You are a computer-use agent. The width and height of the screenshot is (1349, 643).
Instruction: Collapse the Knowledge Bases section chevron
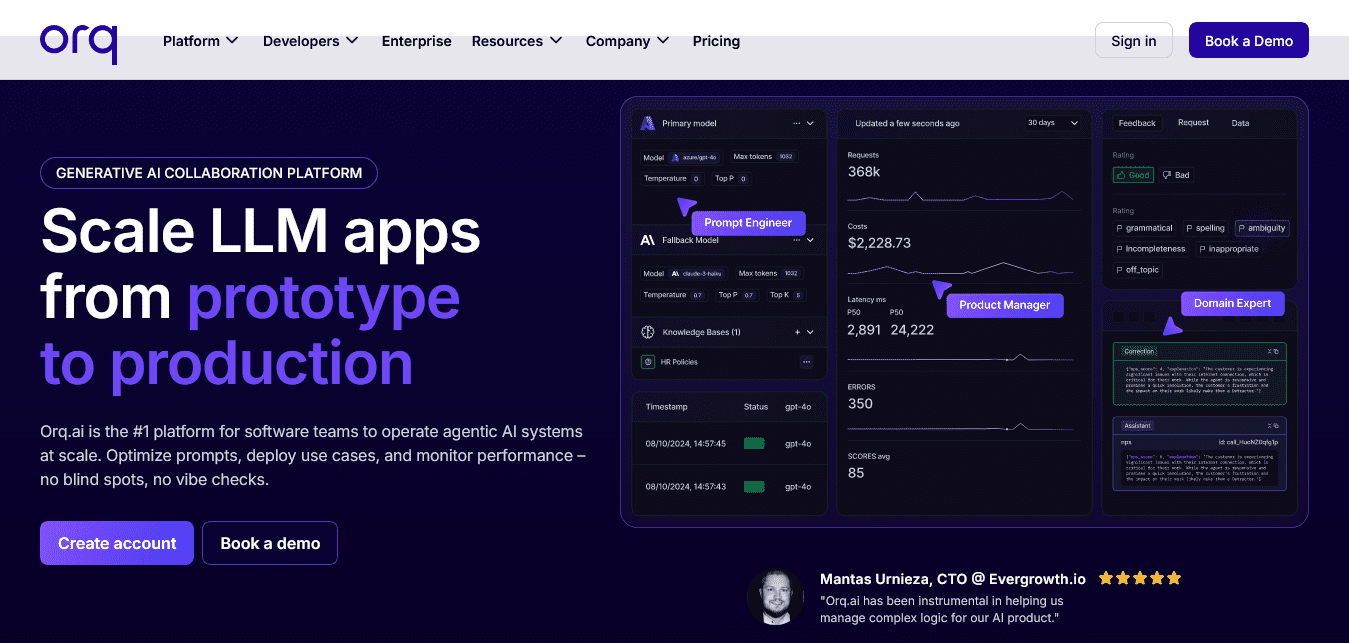click(811, 332)
